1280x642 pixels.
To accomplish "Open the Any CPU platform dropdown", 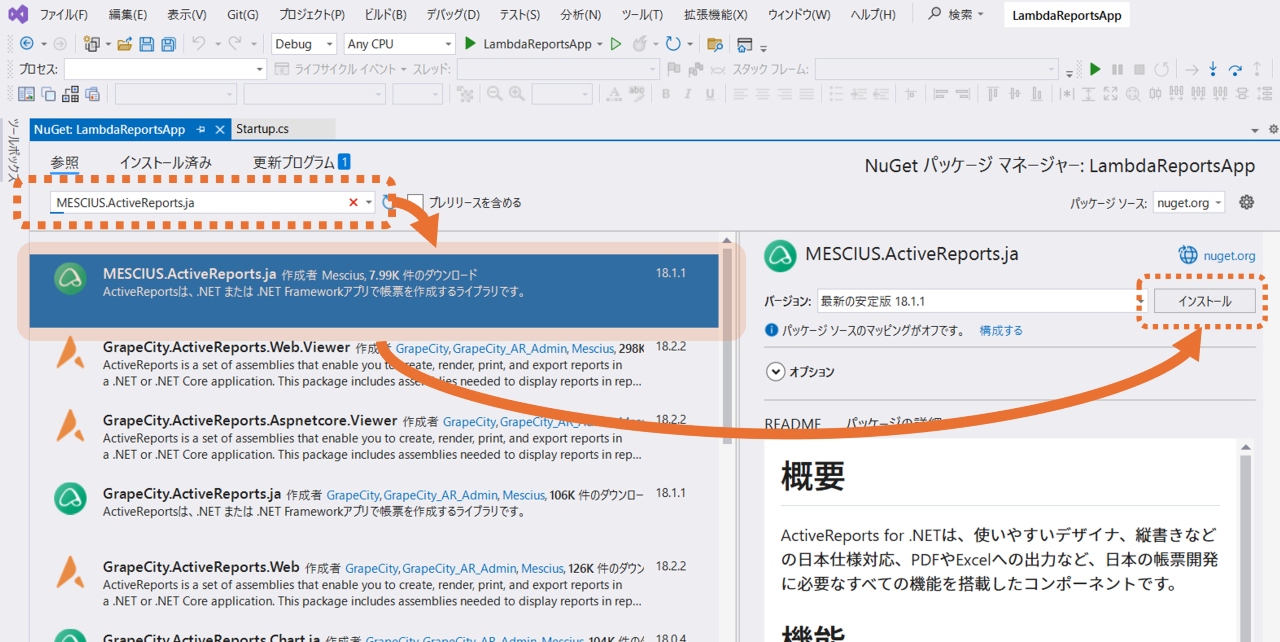I will click(x=399, y=44).
